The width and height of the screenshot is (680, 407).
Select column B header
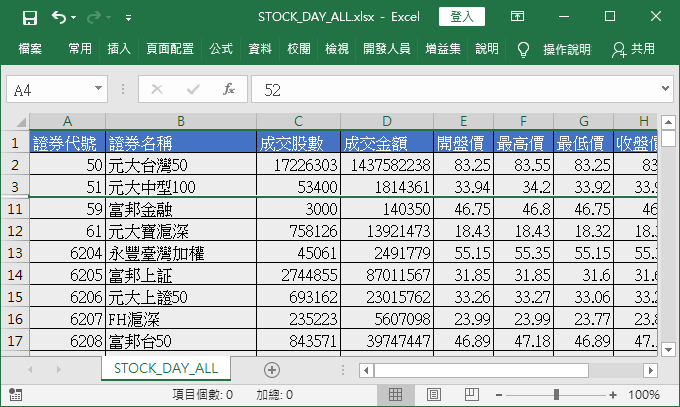[181, 121]
